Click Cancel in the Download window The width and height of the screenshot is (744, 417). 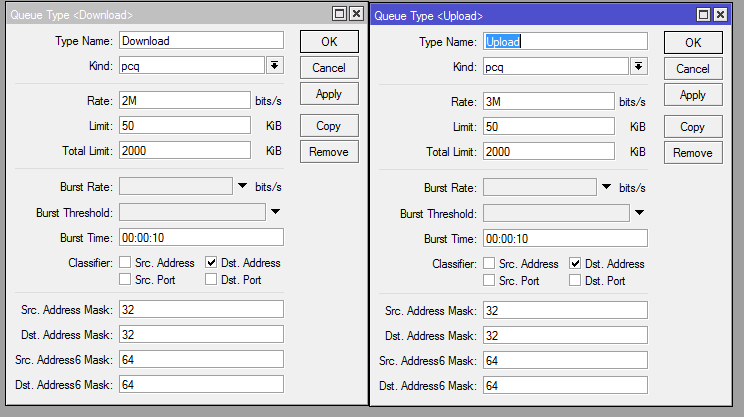(x=329, y=68)
